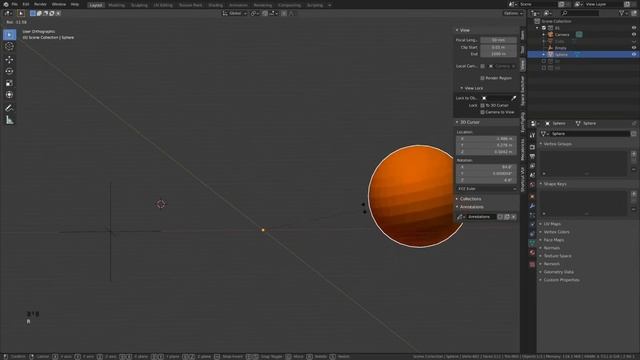
Task: Select the Annotate tool
Action: point(9,108)
